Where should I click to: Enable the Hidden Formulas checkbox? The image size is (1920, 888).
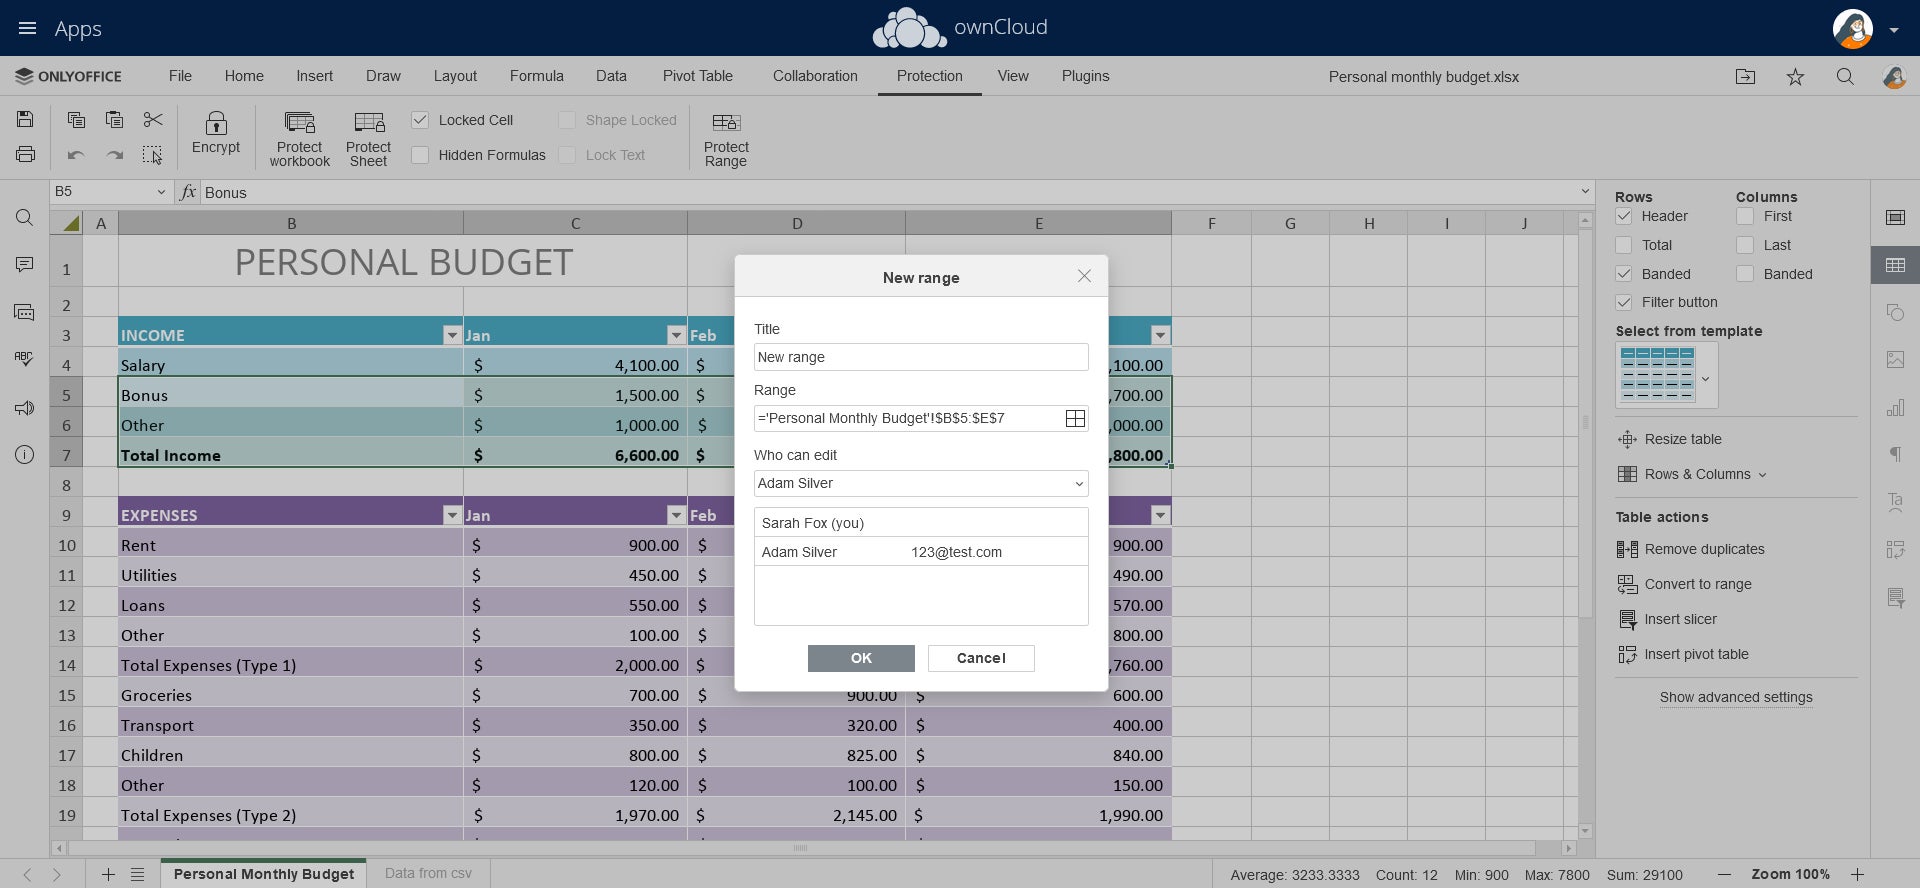[x=420, y=155]
